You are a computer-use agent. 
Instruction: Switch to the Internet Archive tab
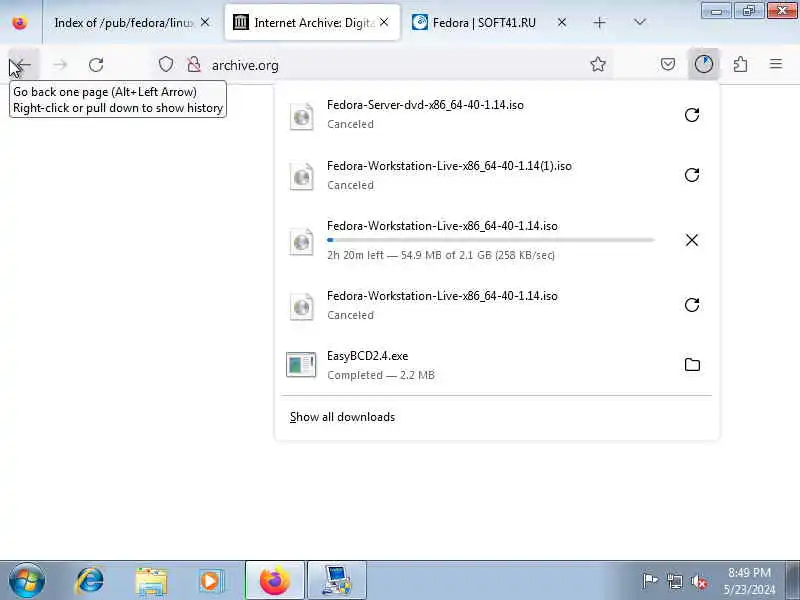click(312, 23)
